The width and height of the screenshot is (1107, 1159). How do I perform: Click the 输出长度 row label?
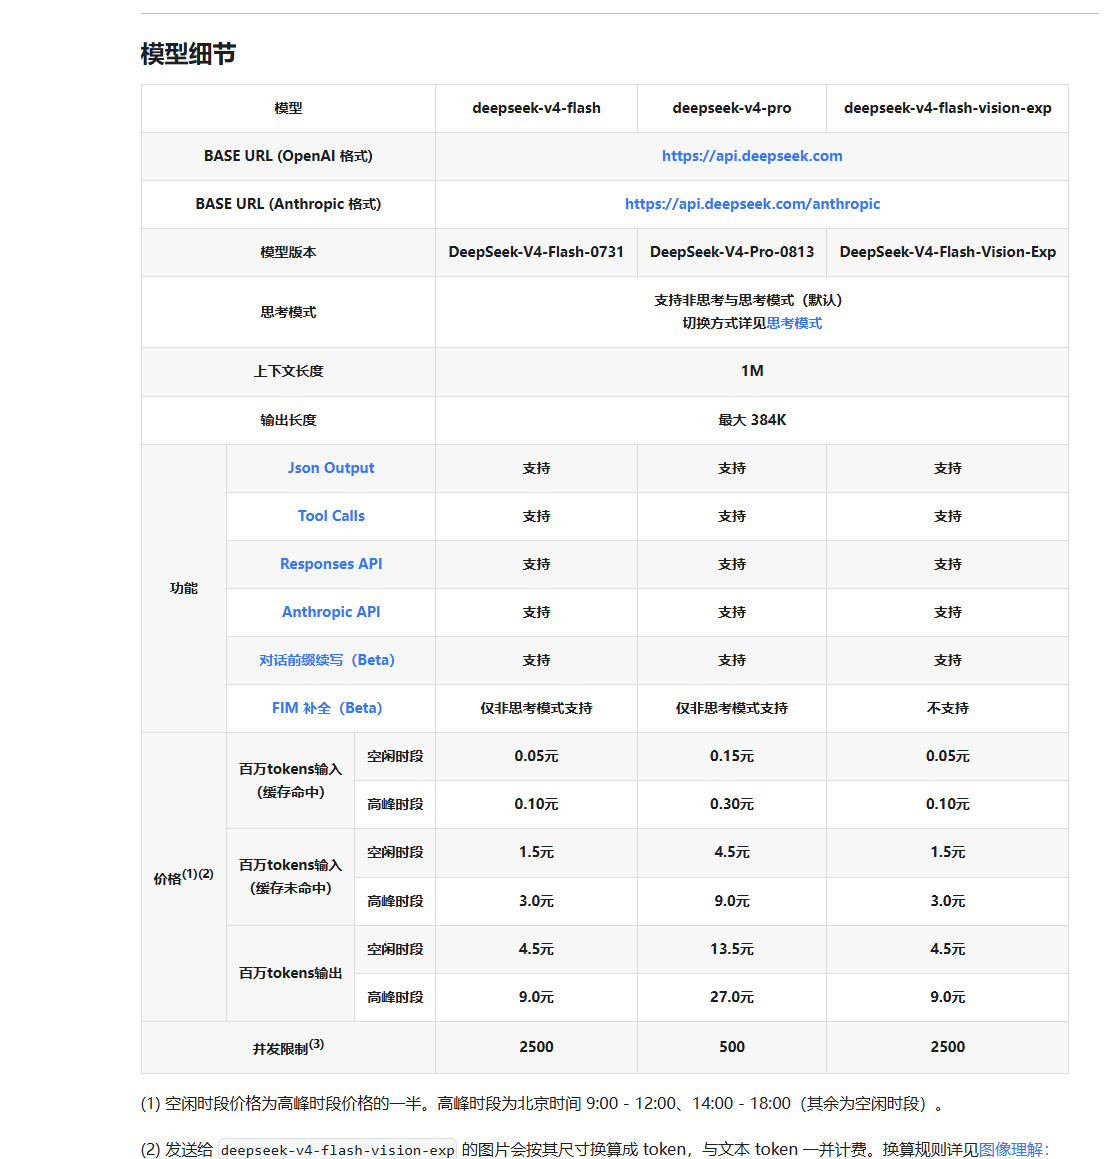(x=288, y=420)
